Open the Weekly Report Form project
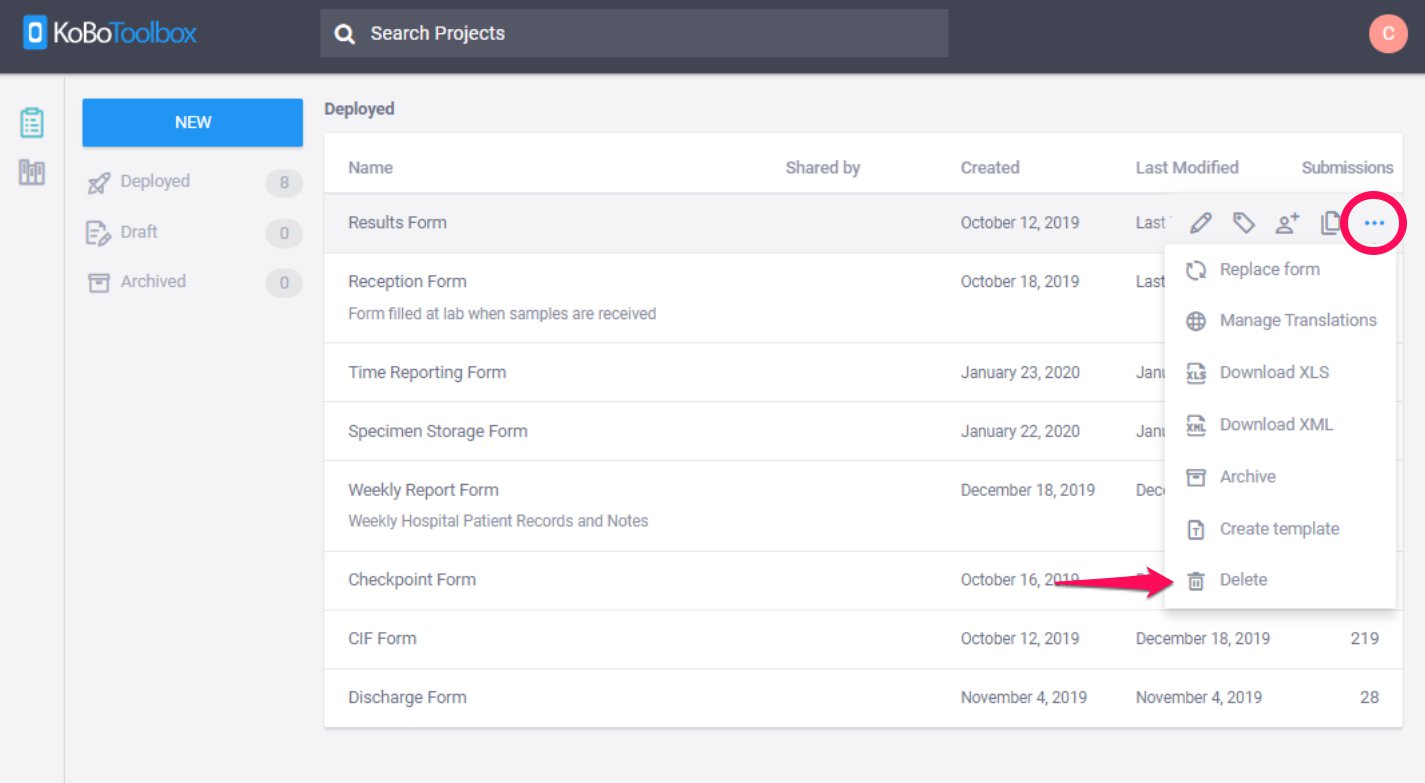The width and height of the screenshot is (1425, 783). click(423, 490)
